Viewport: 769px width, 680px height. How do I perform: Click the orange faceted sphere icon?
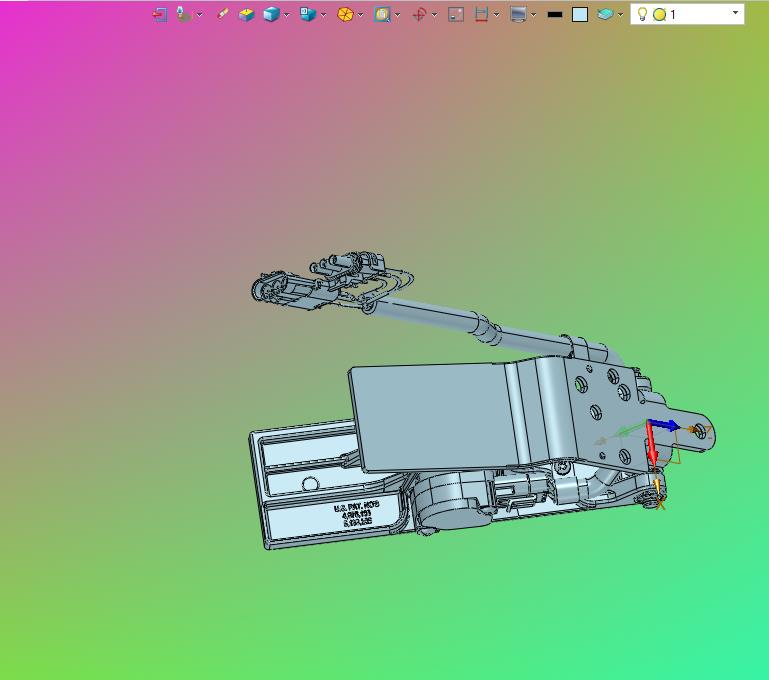tap(345, 15)
